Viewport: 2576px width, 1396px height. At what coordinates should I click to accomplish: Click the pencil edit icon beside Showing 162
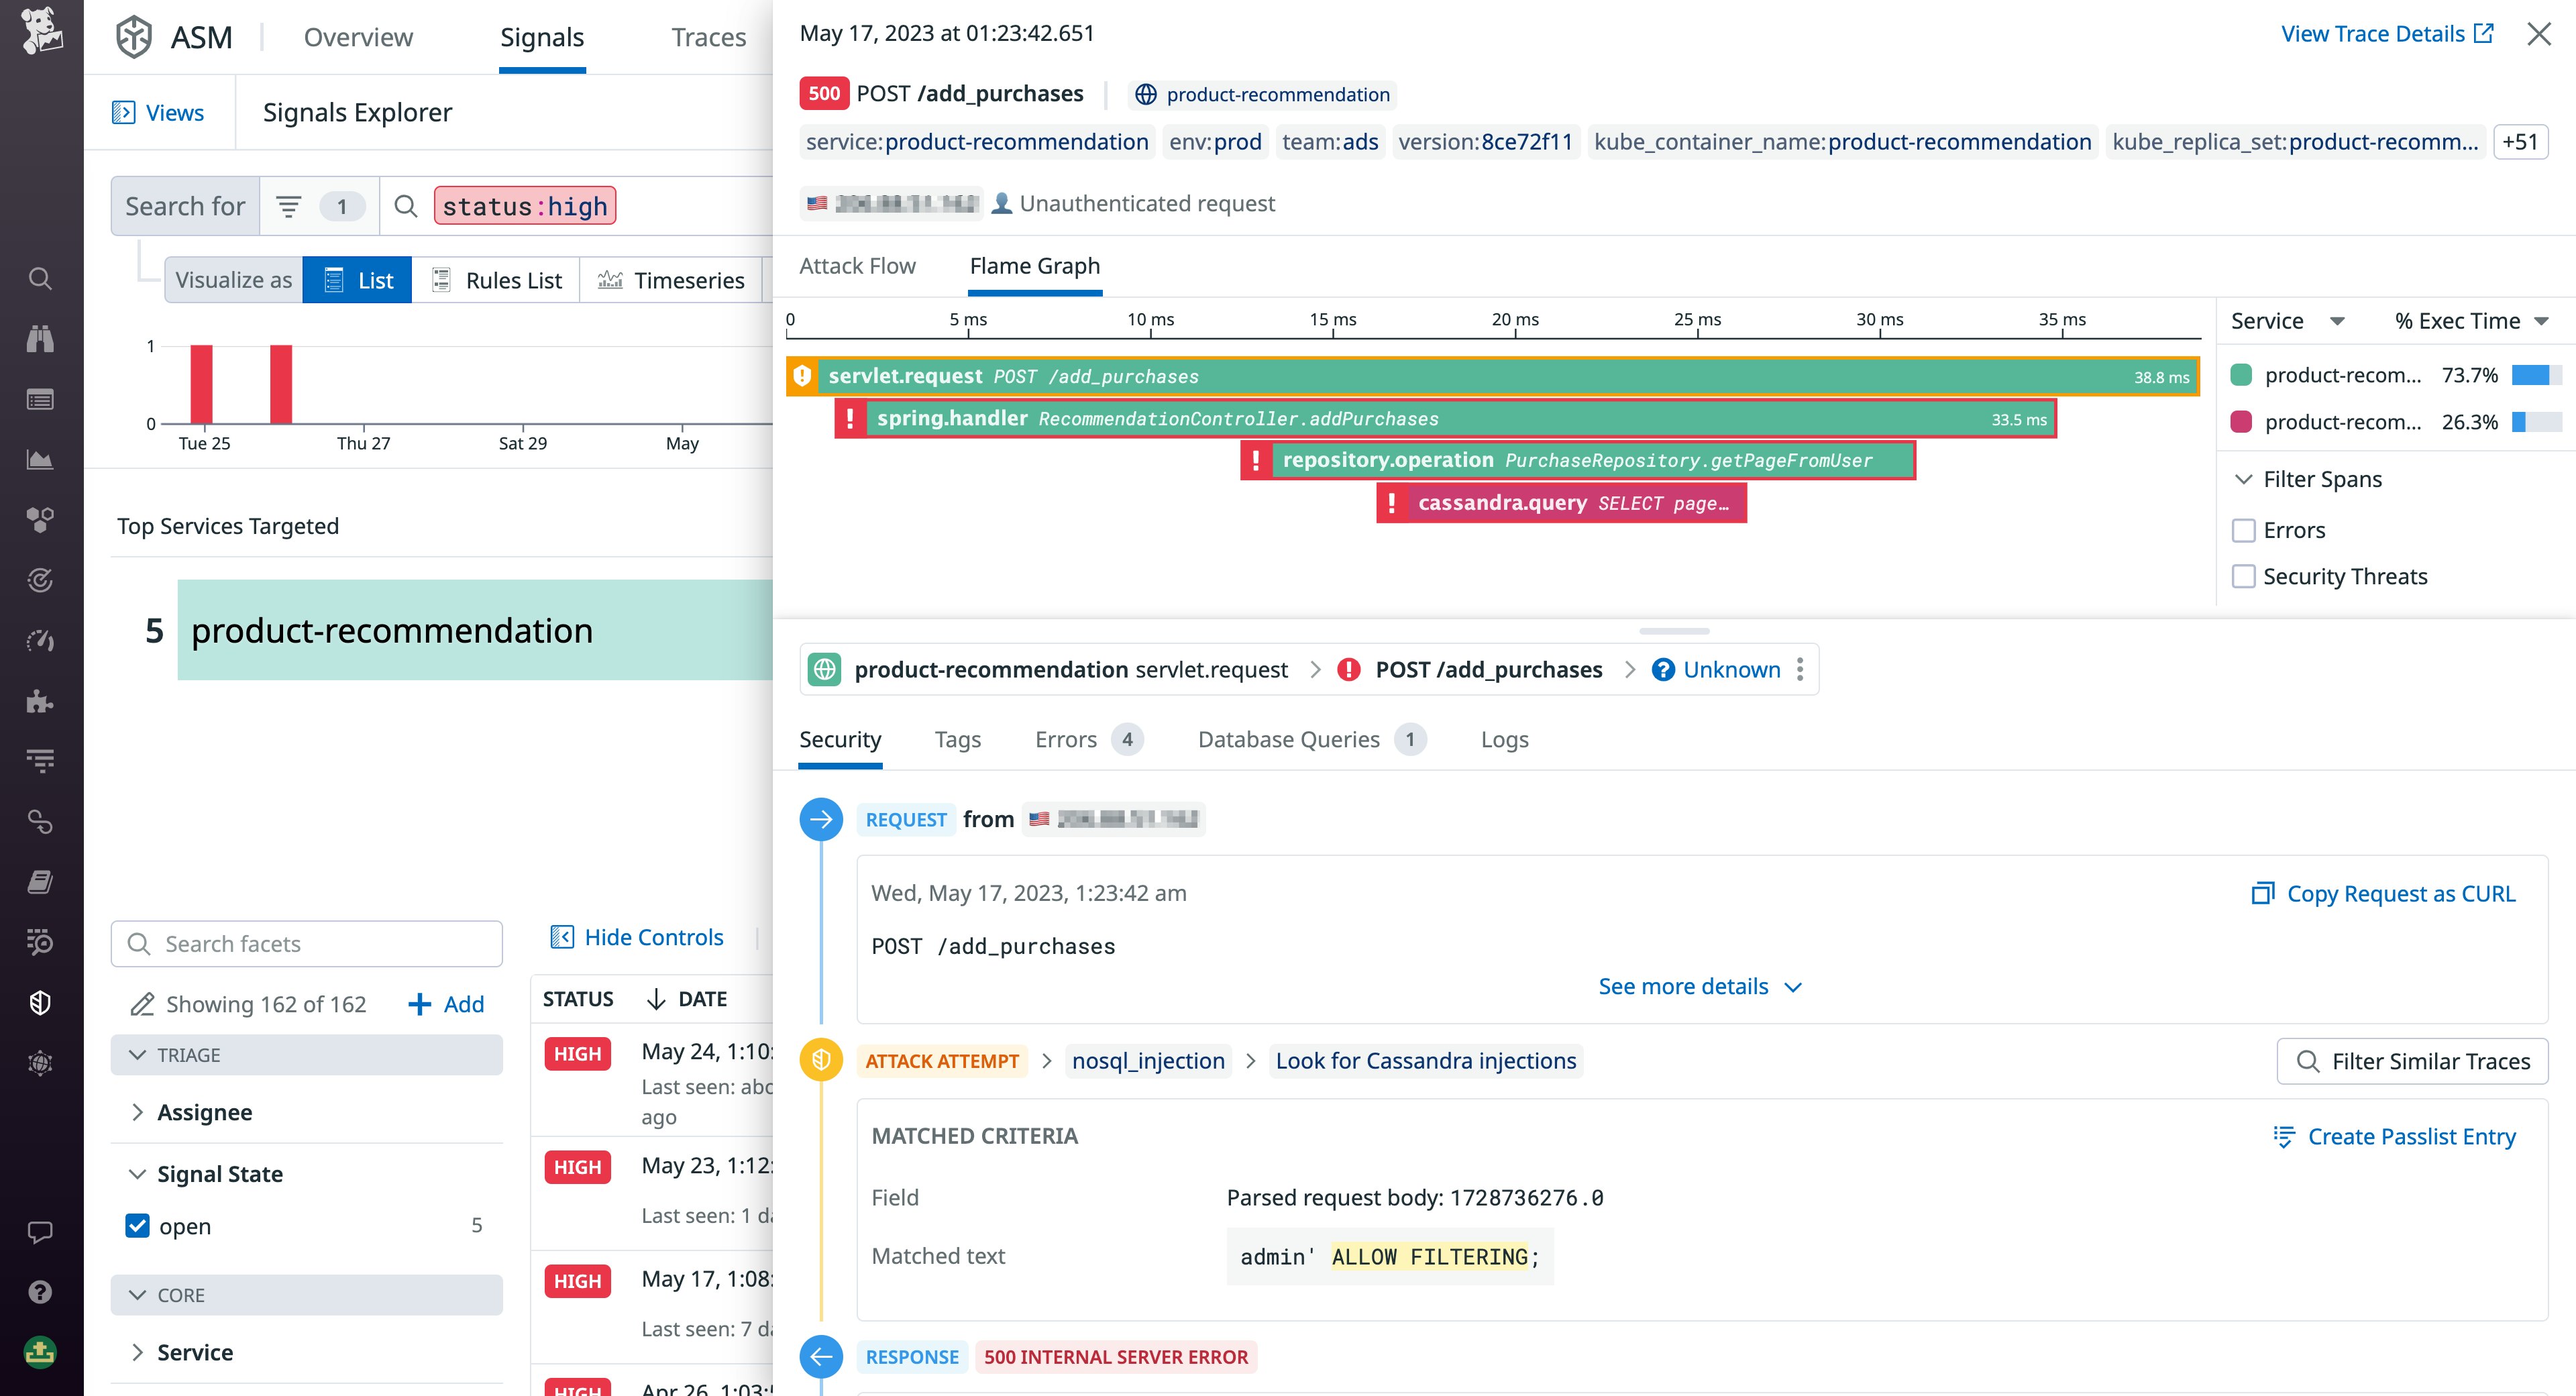tap(142, 1004)
